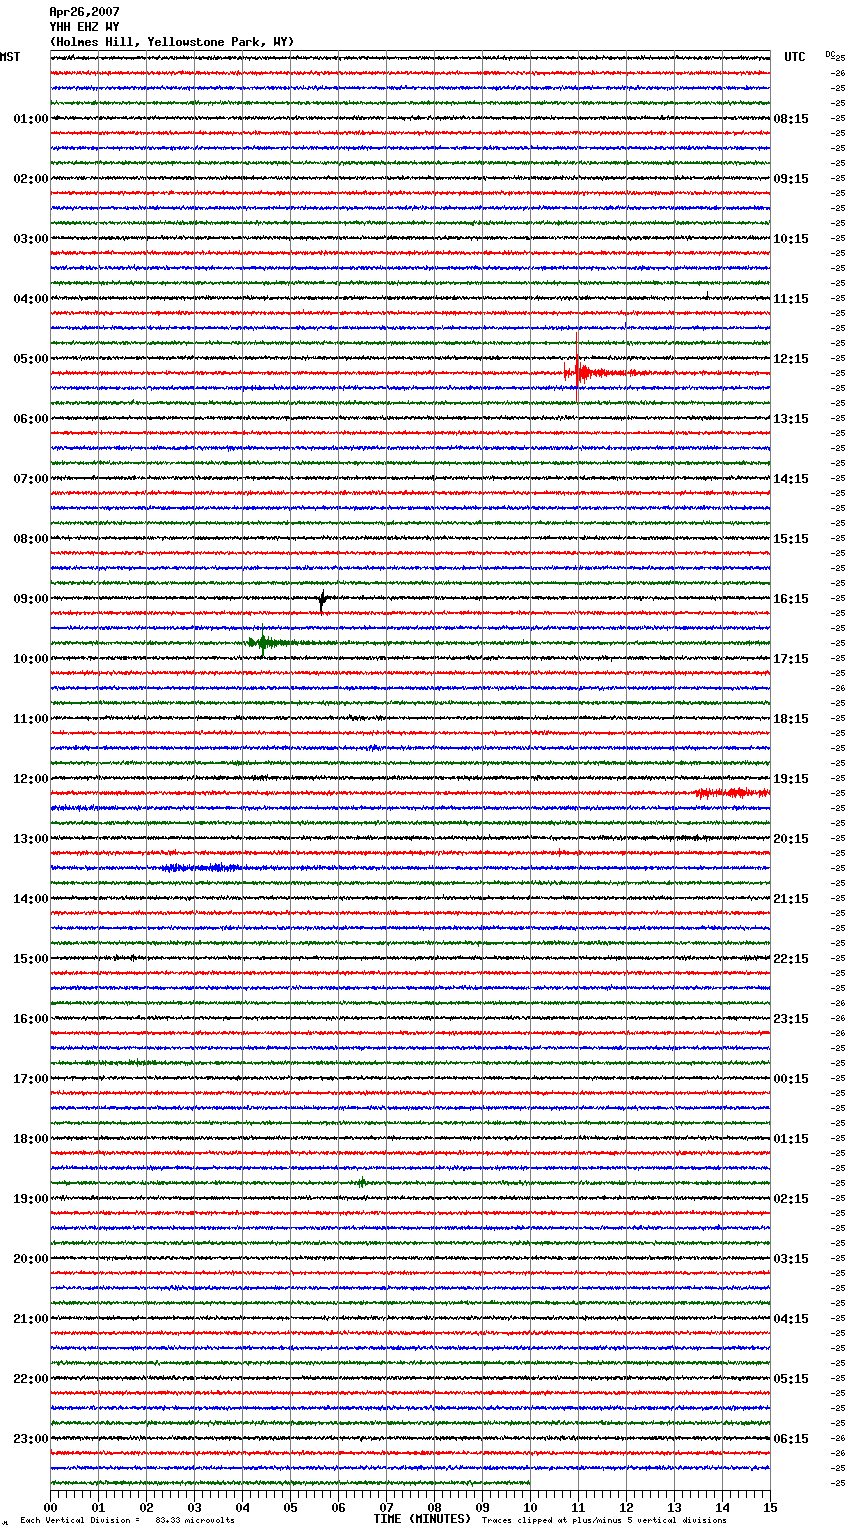This screenshot has height=1534, width=850.
Task: Click the black spike on the 09:00 trace
Action: click(321, 600)
